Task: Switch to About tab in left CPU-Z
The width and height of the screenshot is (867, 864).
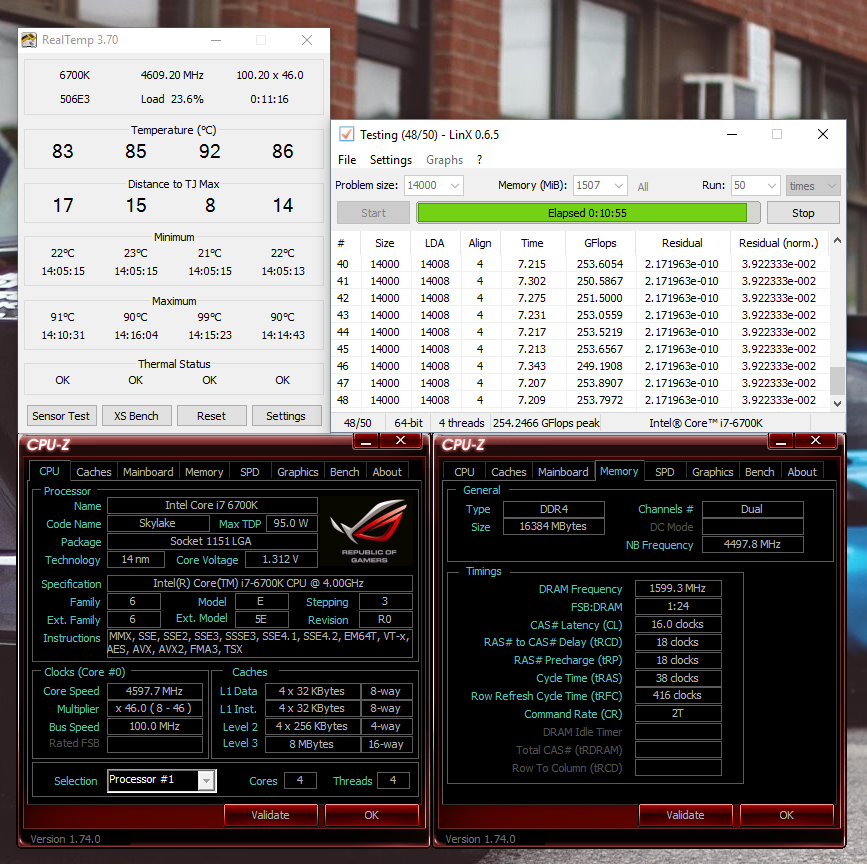Action: click(x=387, y=472)
